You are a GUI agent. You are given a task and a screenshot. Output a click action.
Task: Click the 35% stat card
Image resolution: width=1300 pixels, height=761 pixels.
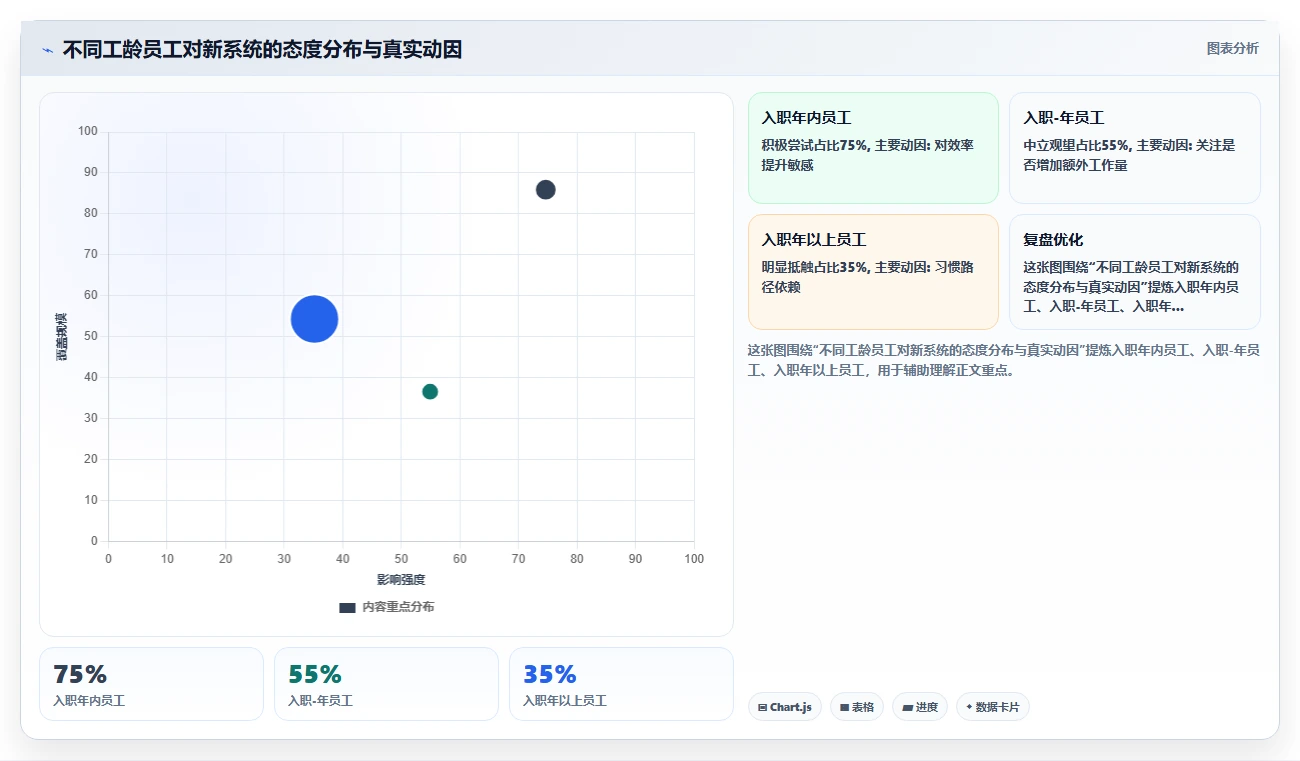click(x=621, y=684)
